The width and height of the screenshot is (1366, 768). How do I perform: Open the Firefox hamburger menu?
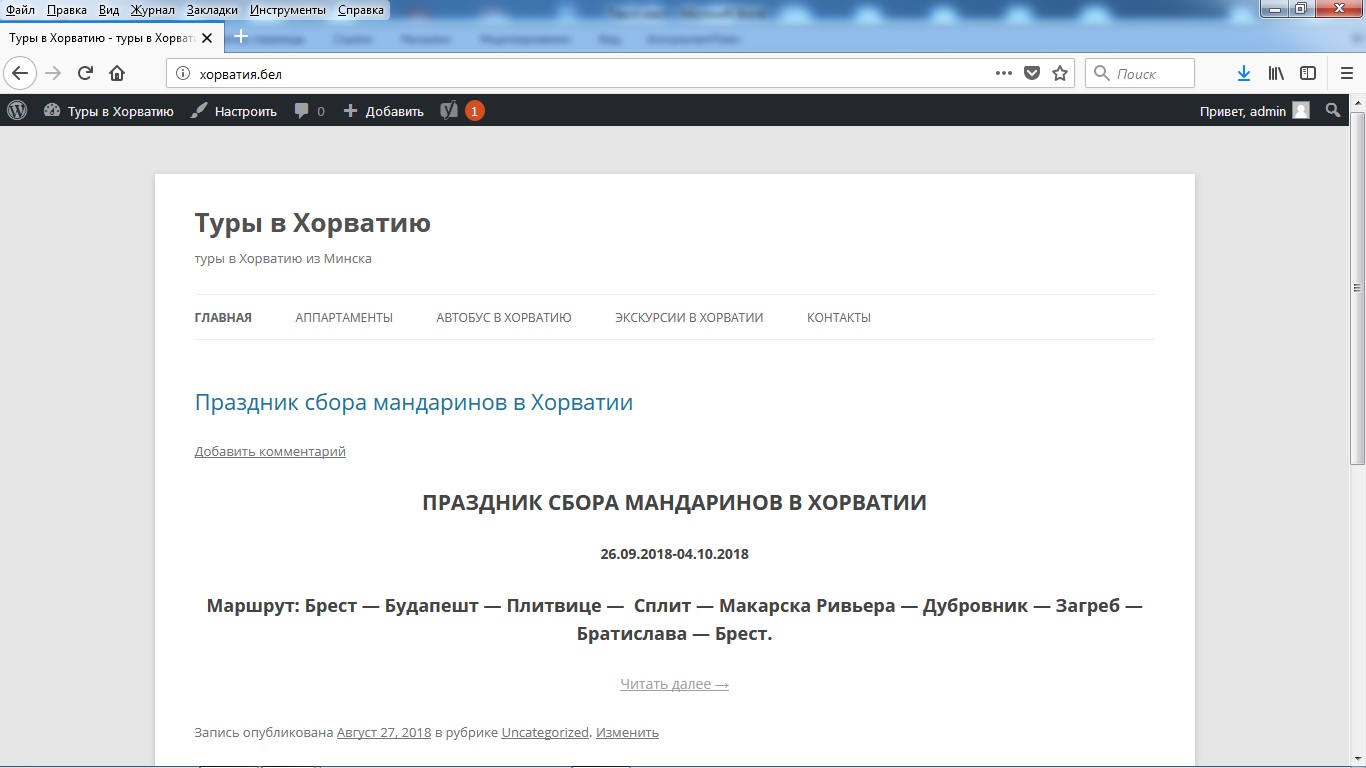point(1346,73)
